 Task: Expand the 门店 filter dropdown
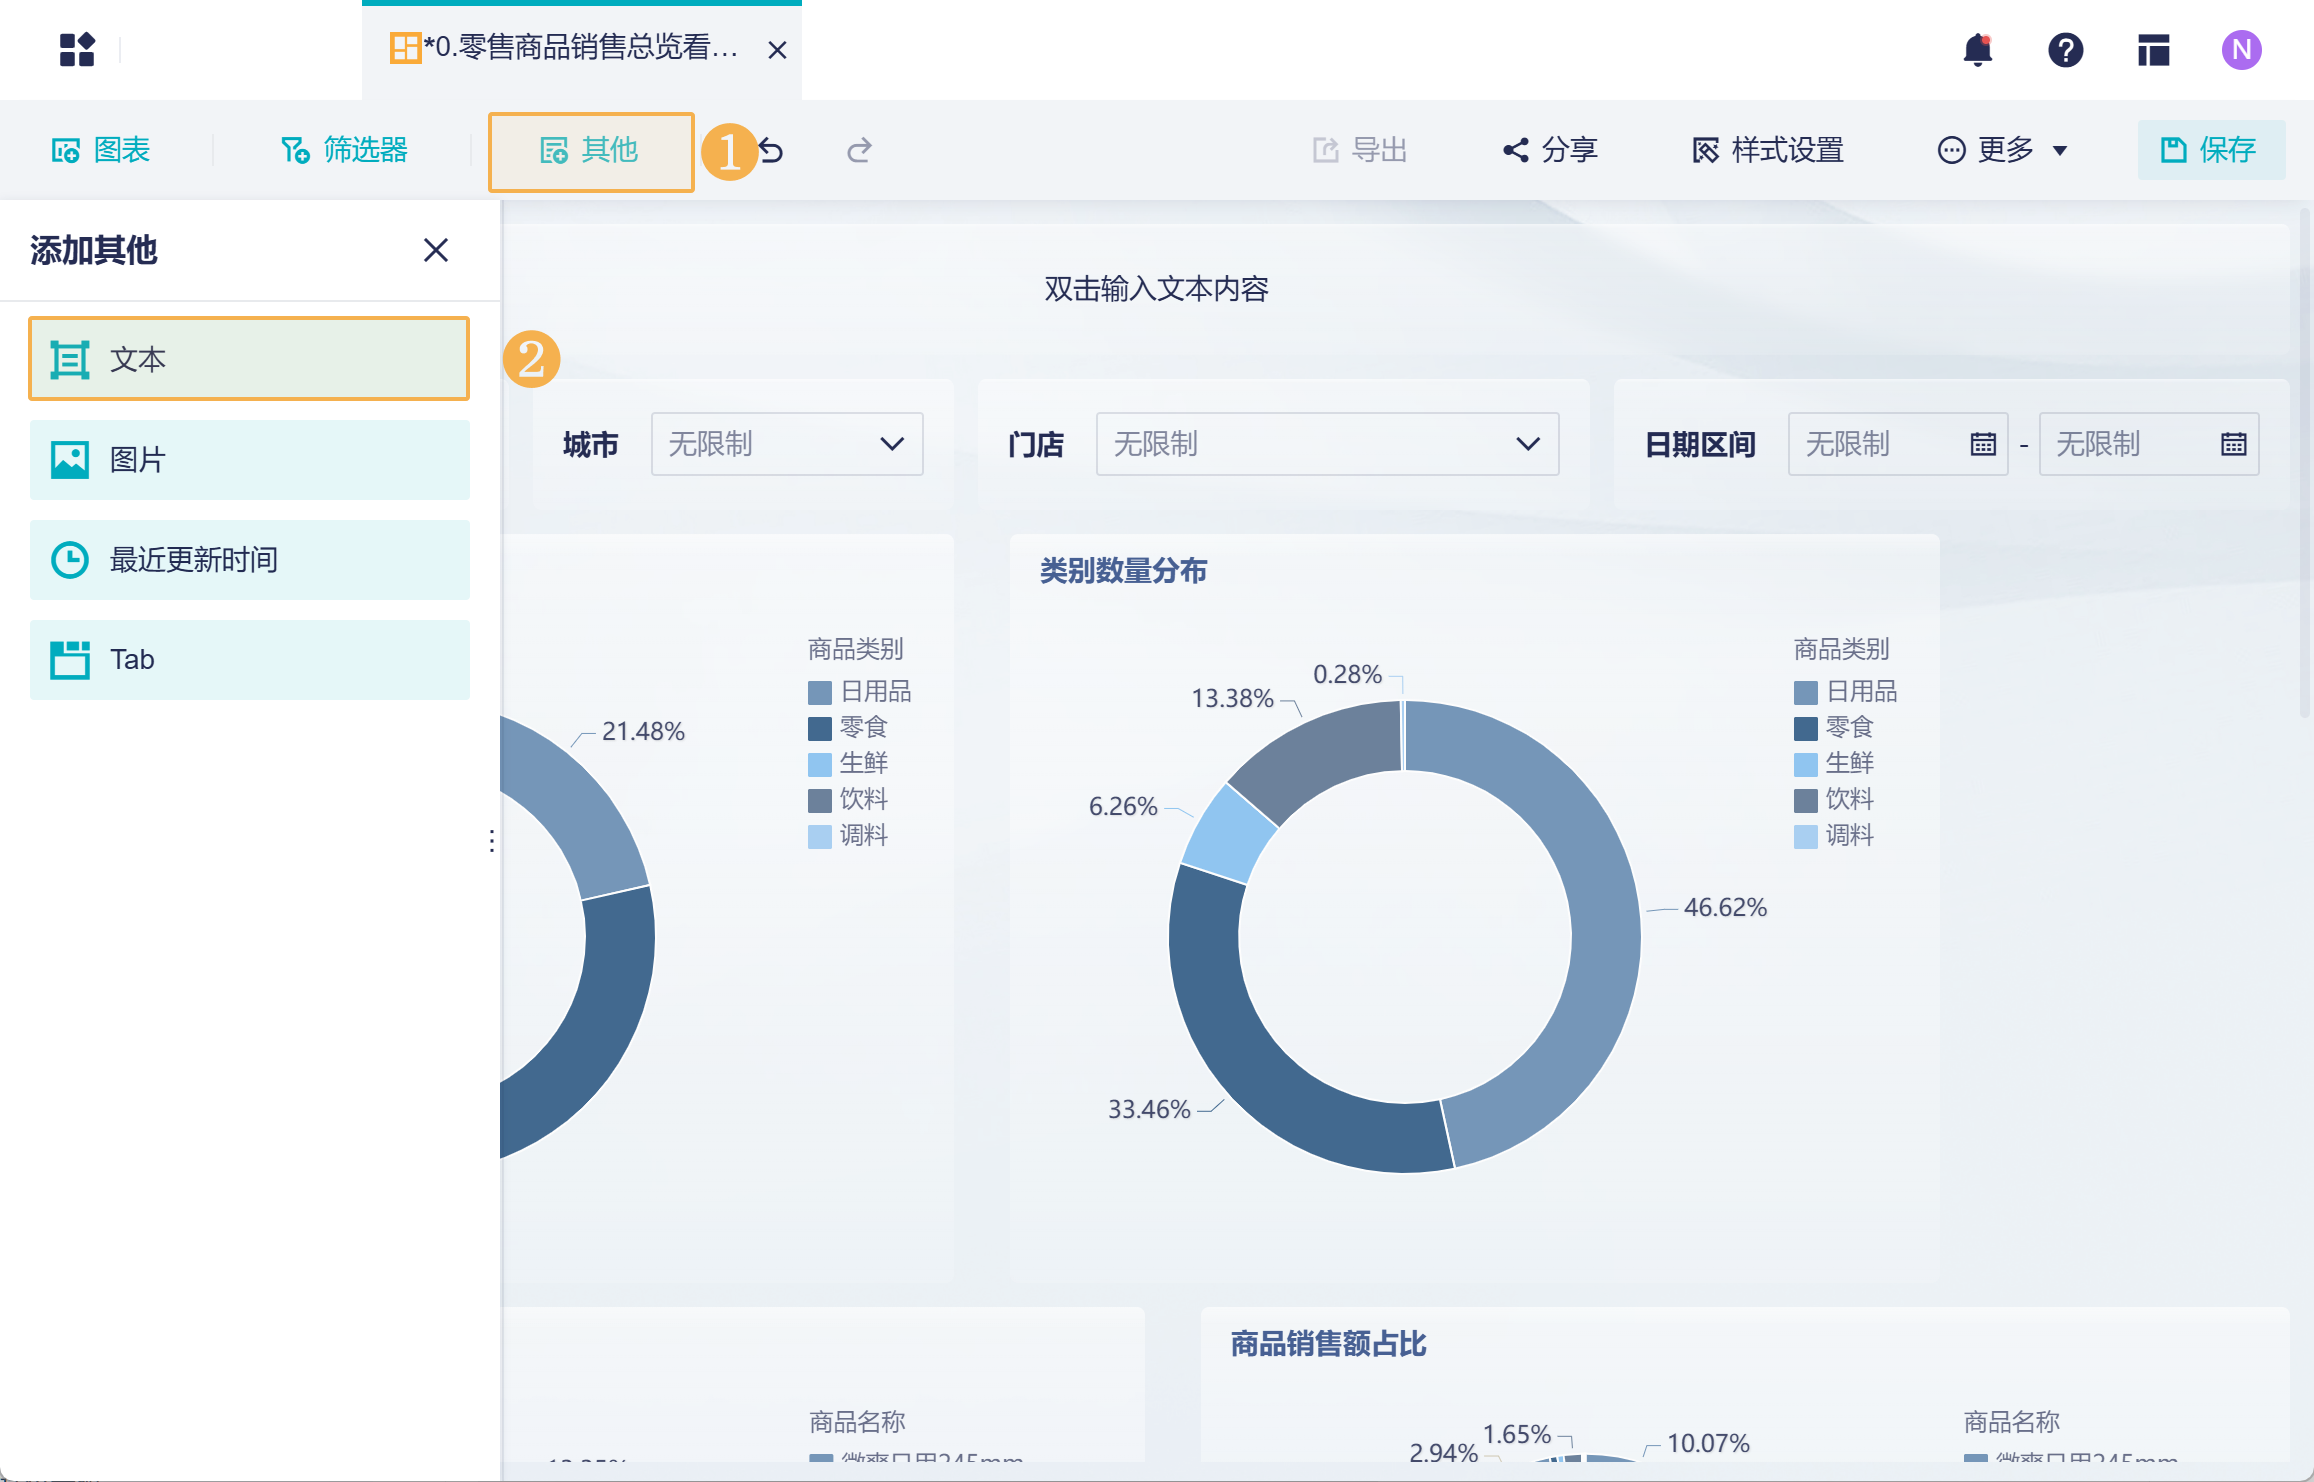(1327, 444)
